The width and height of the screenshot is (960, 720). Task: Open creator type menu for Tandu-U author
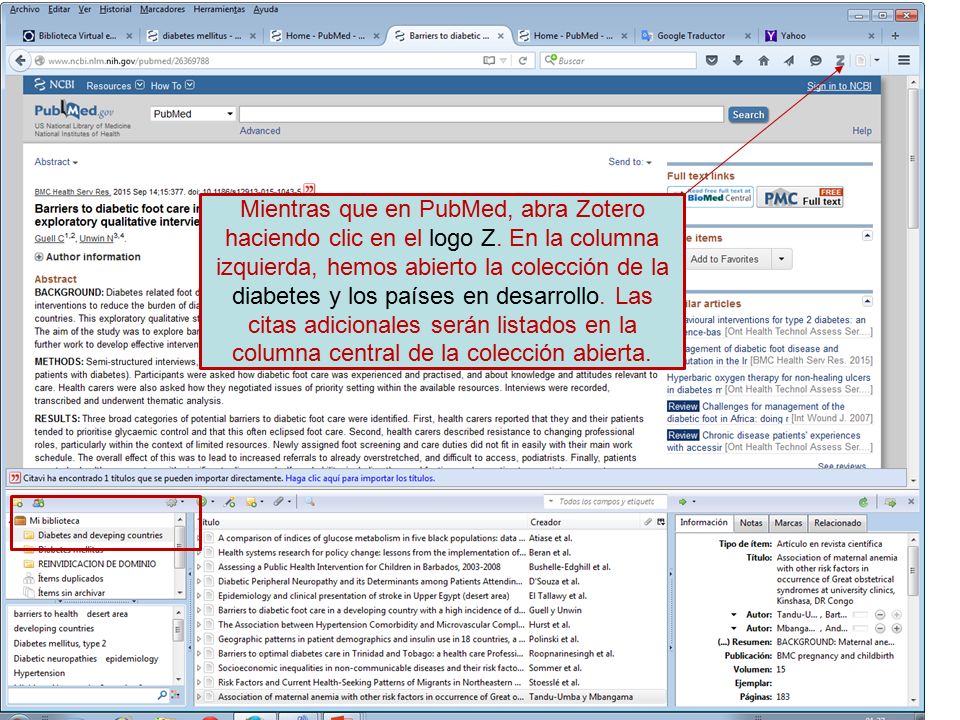[x=733, y=614]
